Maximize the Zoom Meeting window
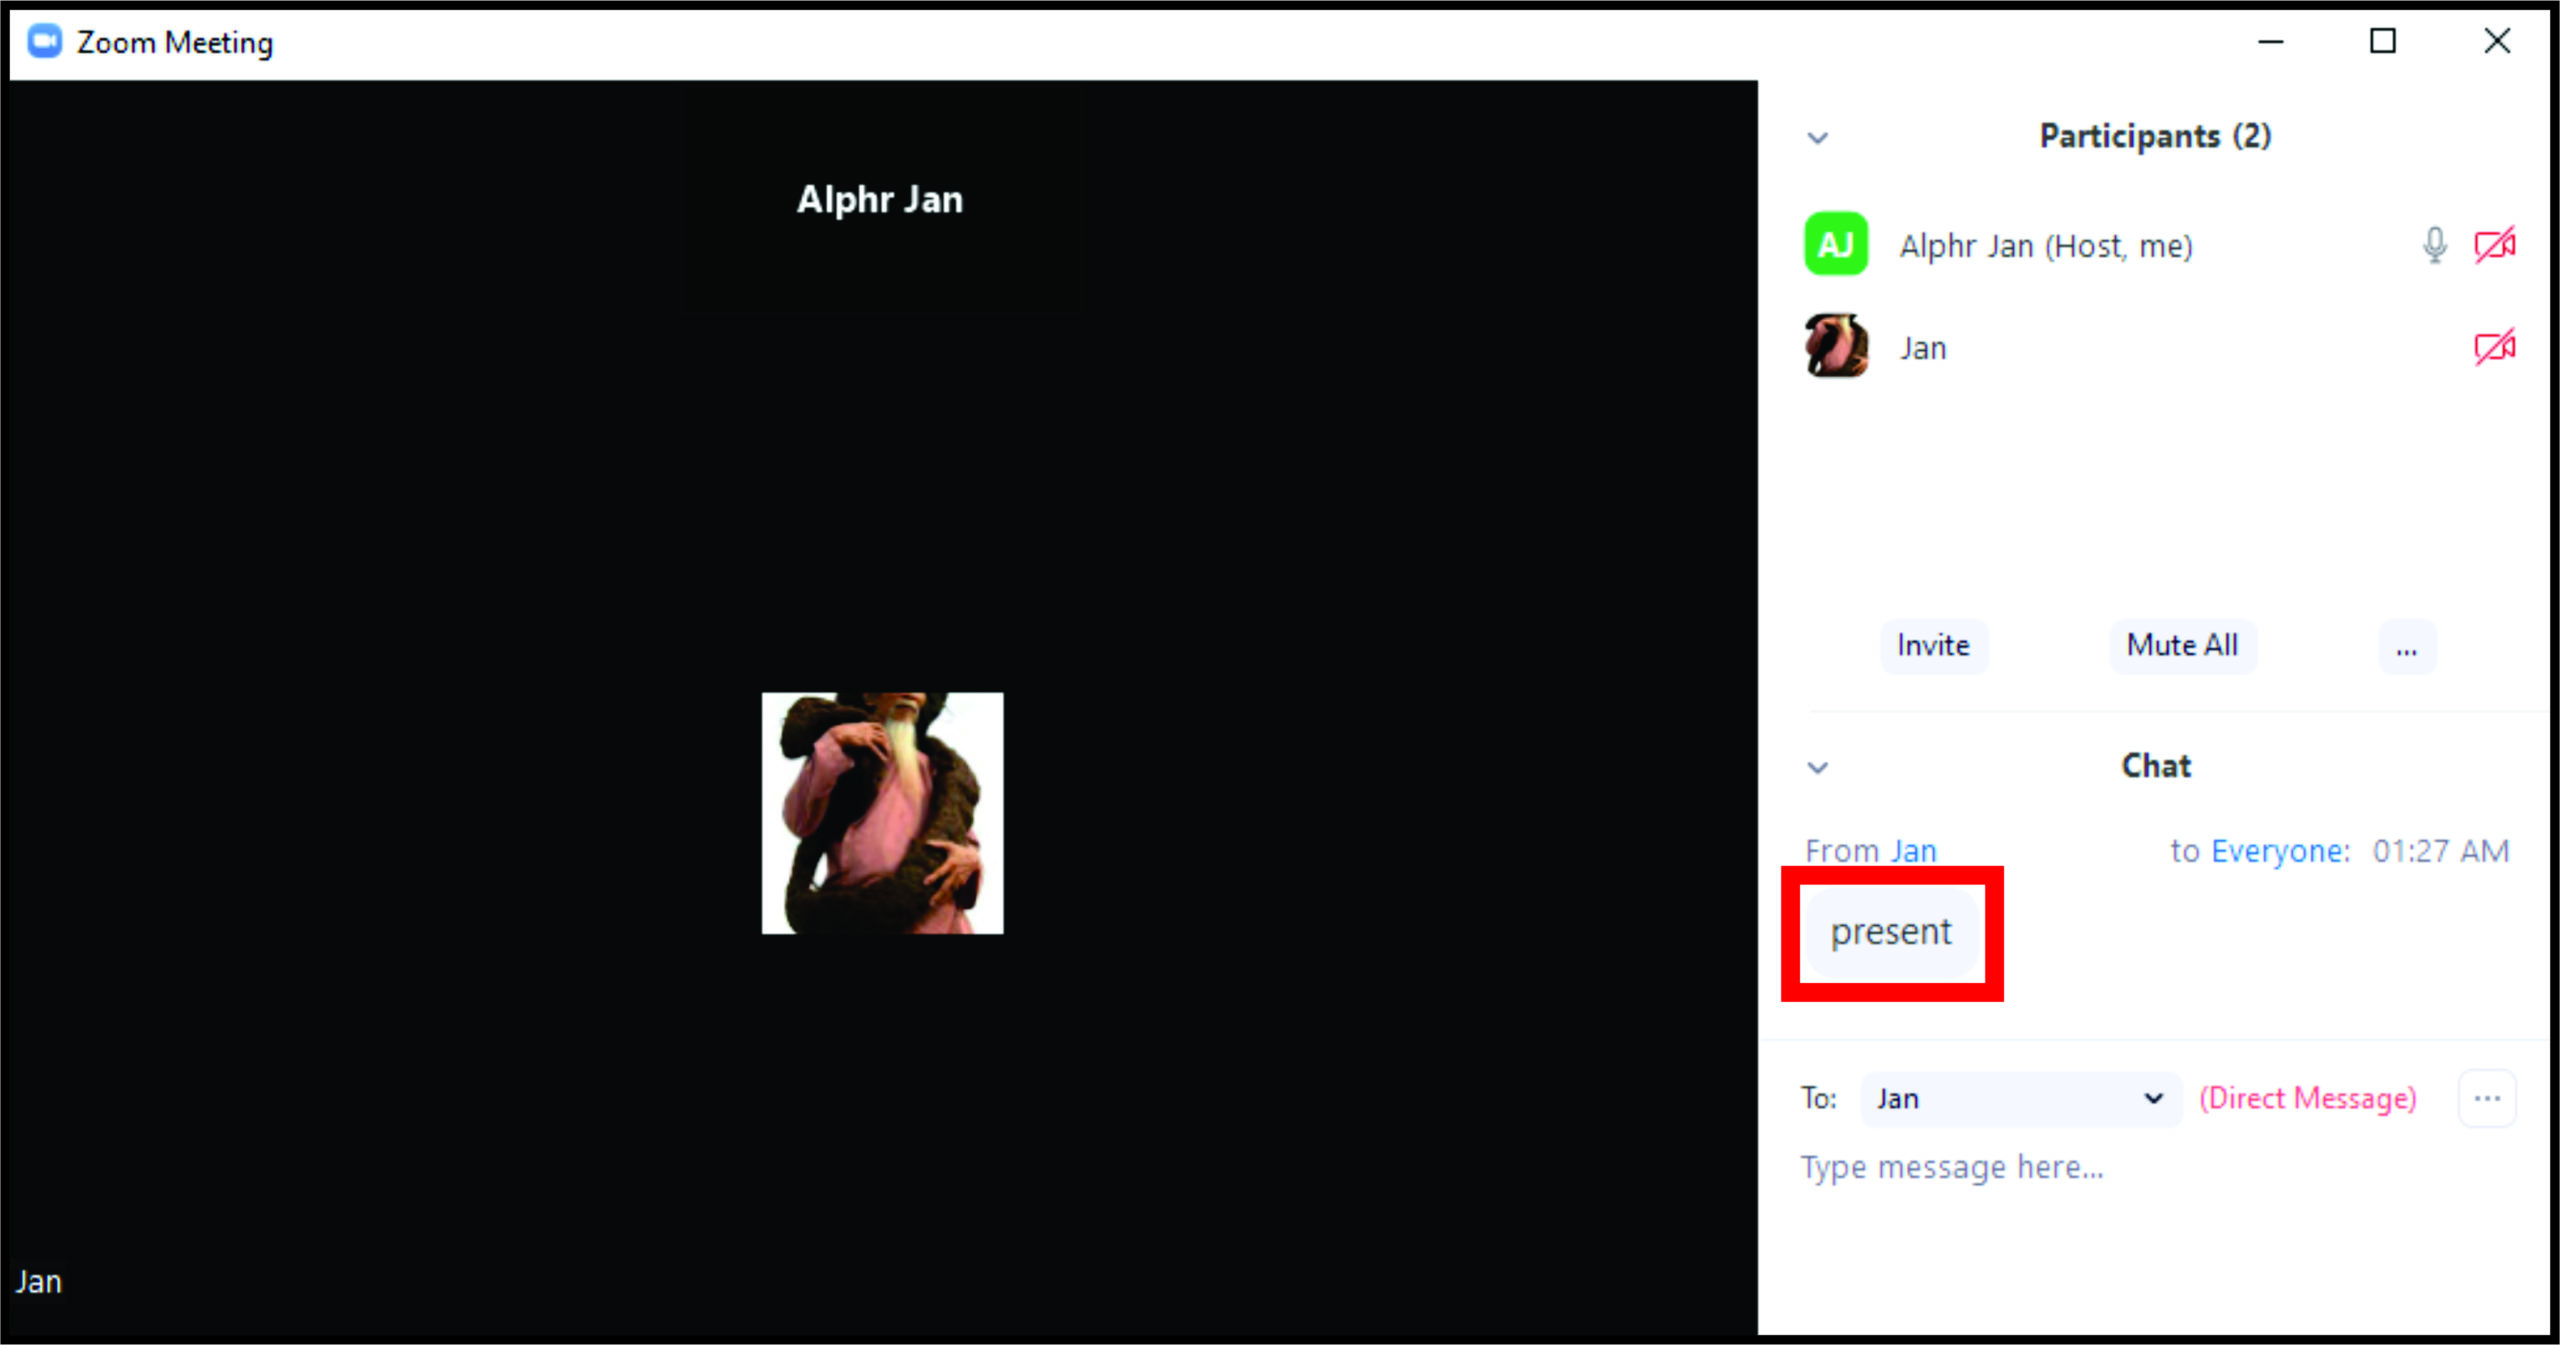The image size is (2560, 1345). [2383, 42]
